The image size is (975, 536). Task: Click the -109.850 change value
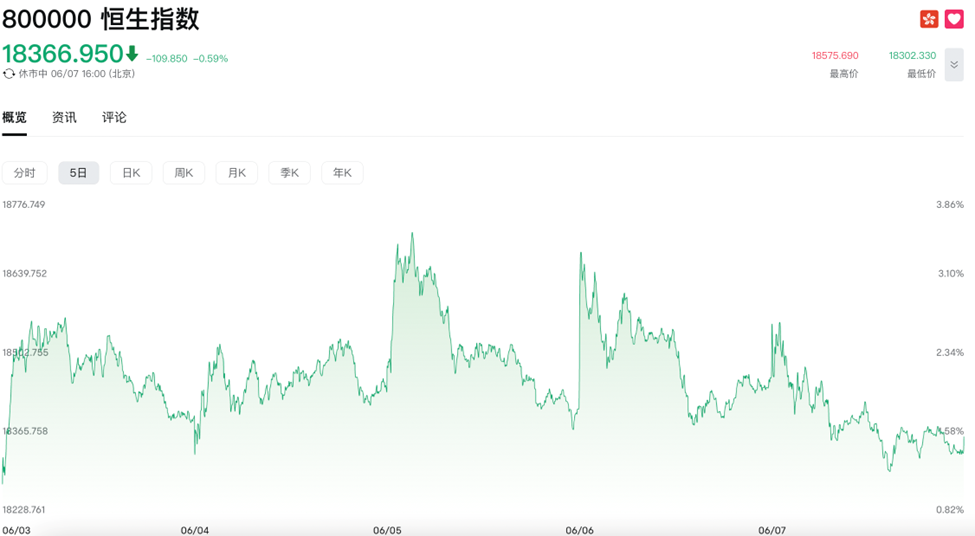coord(167,58)
